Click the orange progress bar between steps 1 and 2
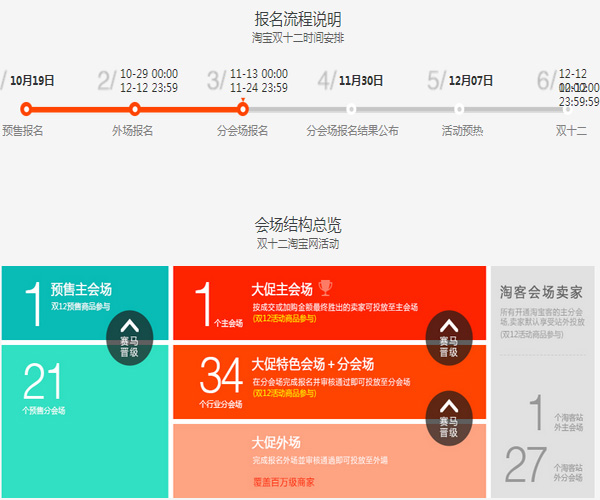 click(80, 109)
